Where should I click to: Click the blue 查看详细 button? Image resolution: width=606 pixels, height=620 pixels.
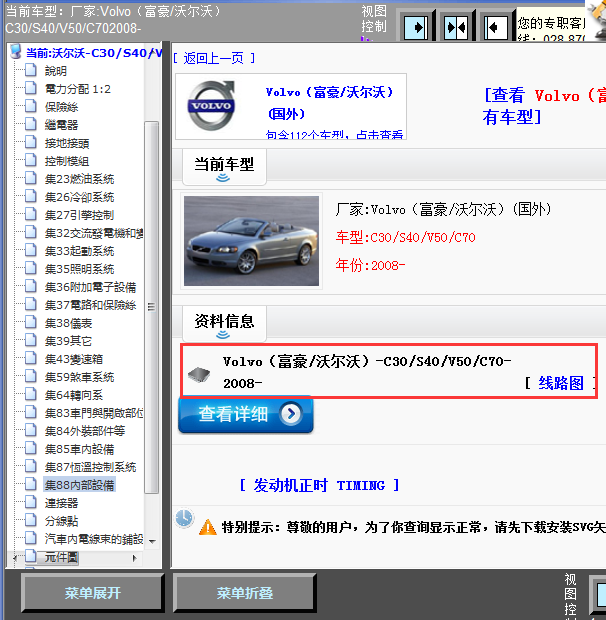click(245, 414)
